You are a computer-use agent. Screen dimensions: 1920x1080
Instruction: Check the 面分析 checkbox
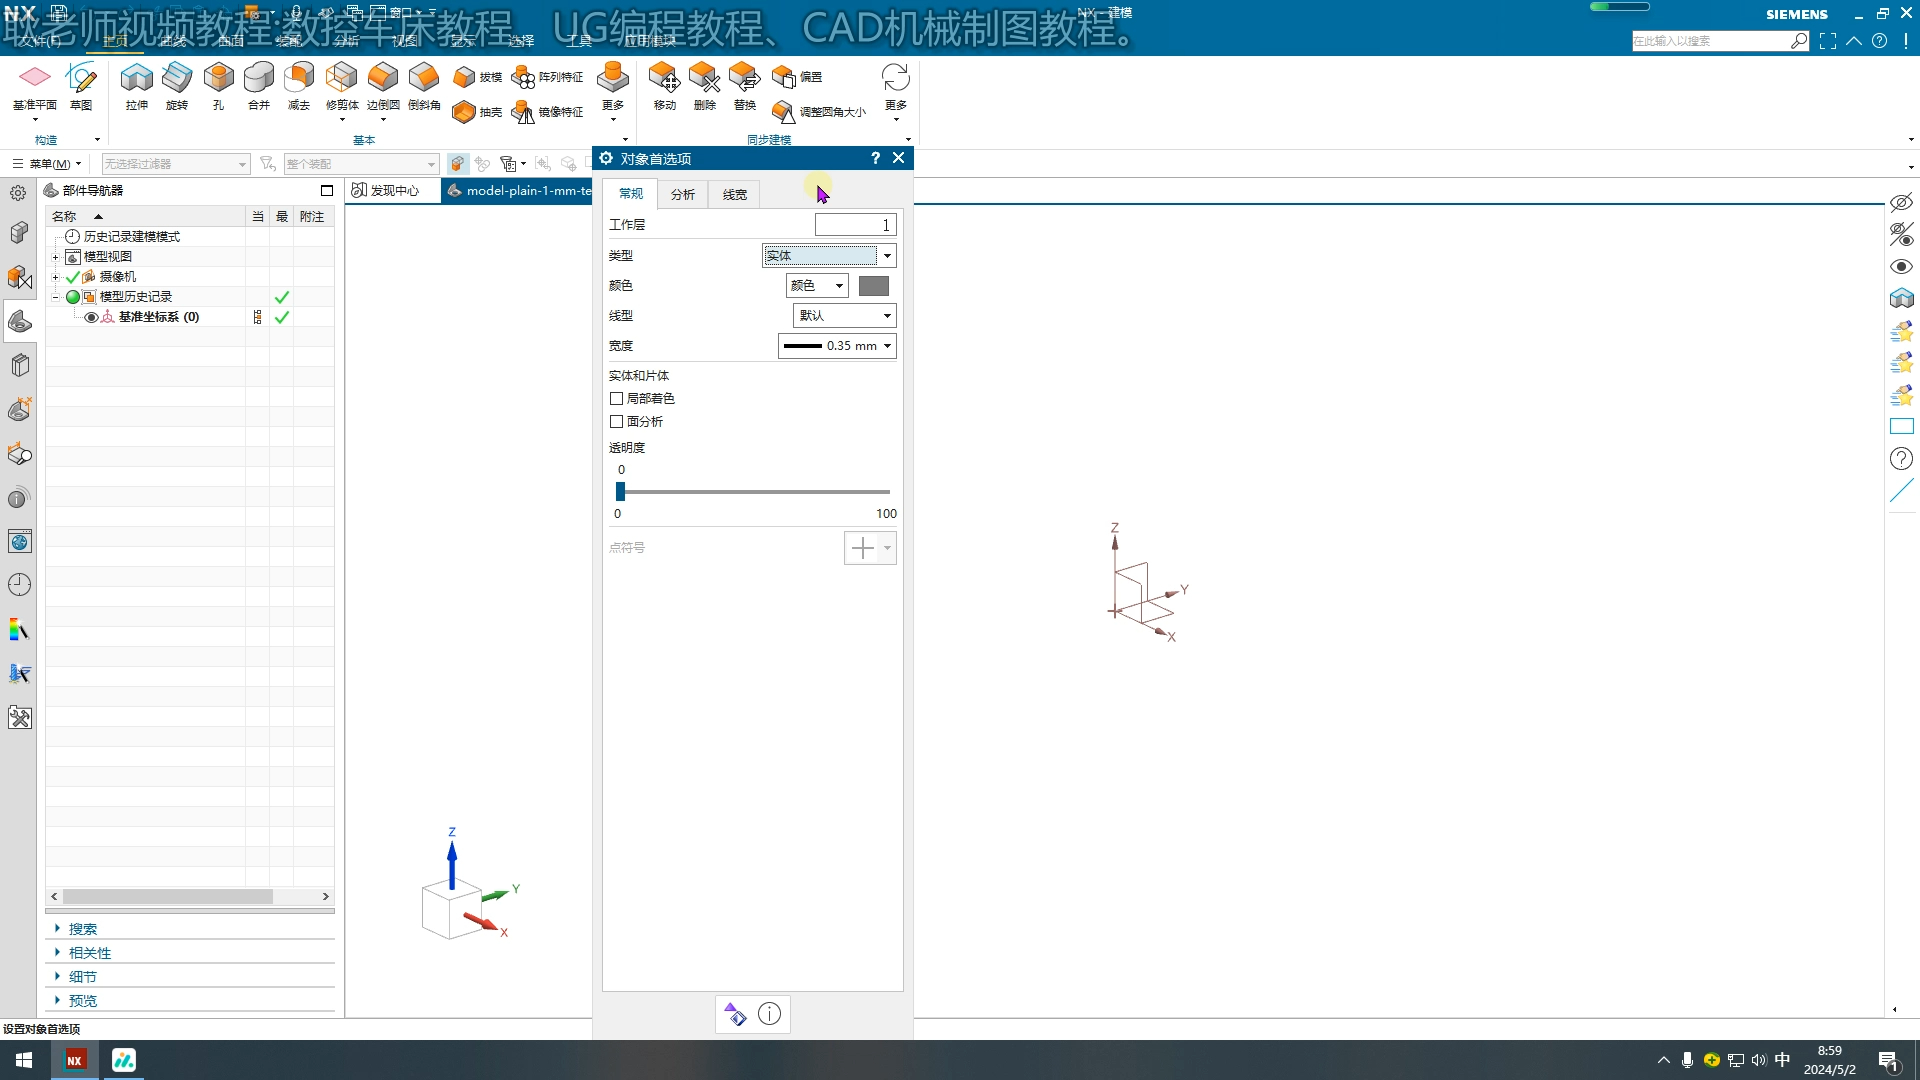click(x=617, y=421)
